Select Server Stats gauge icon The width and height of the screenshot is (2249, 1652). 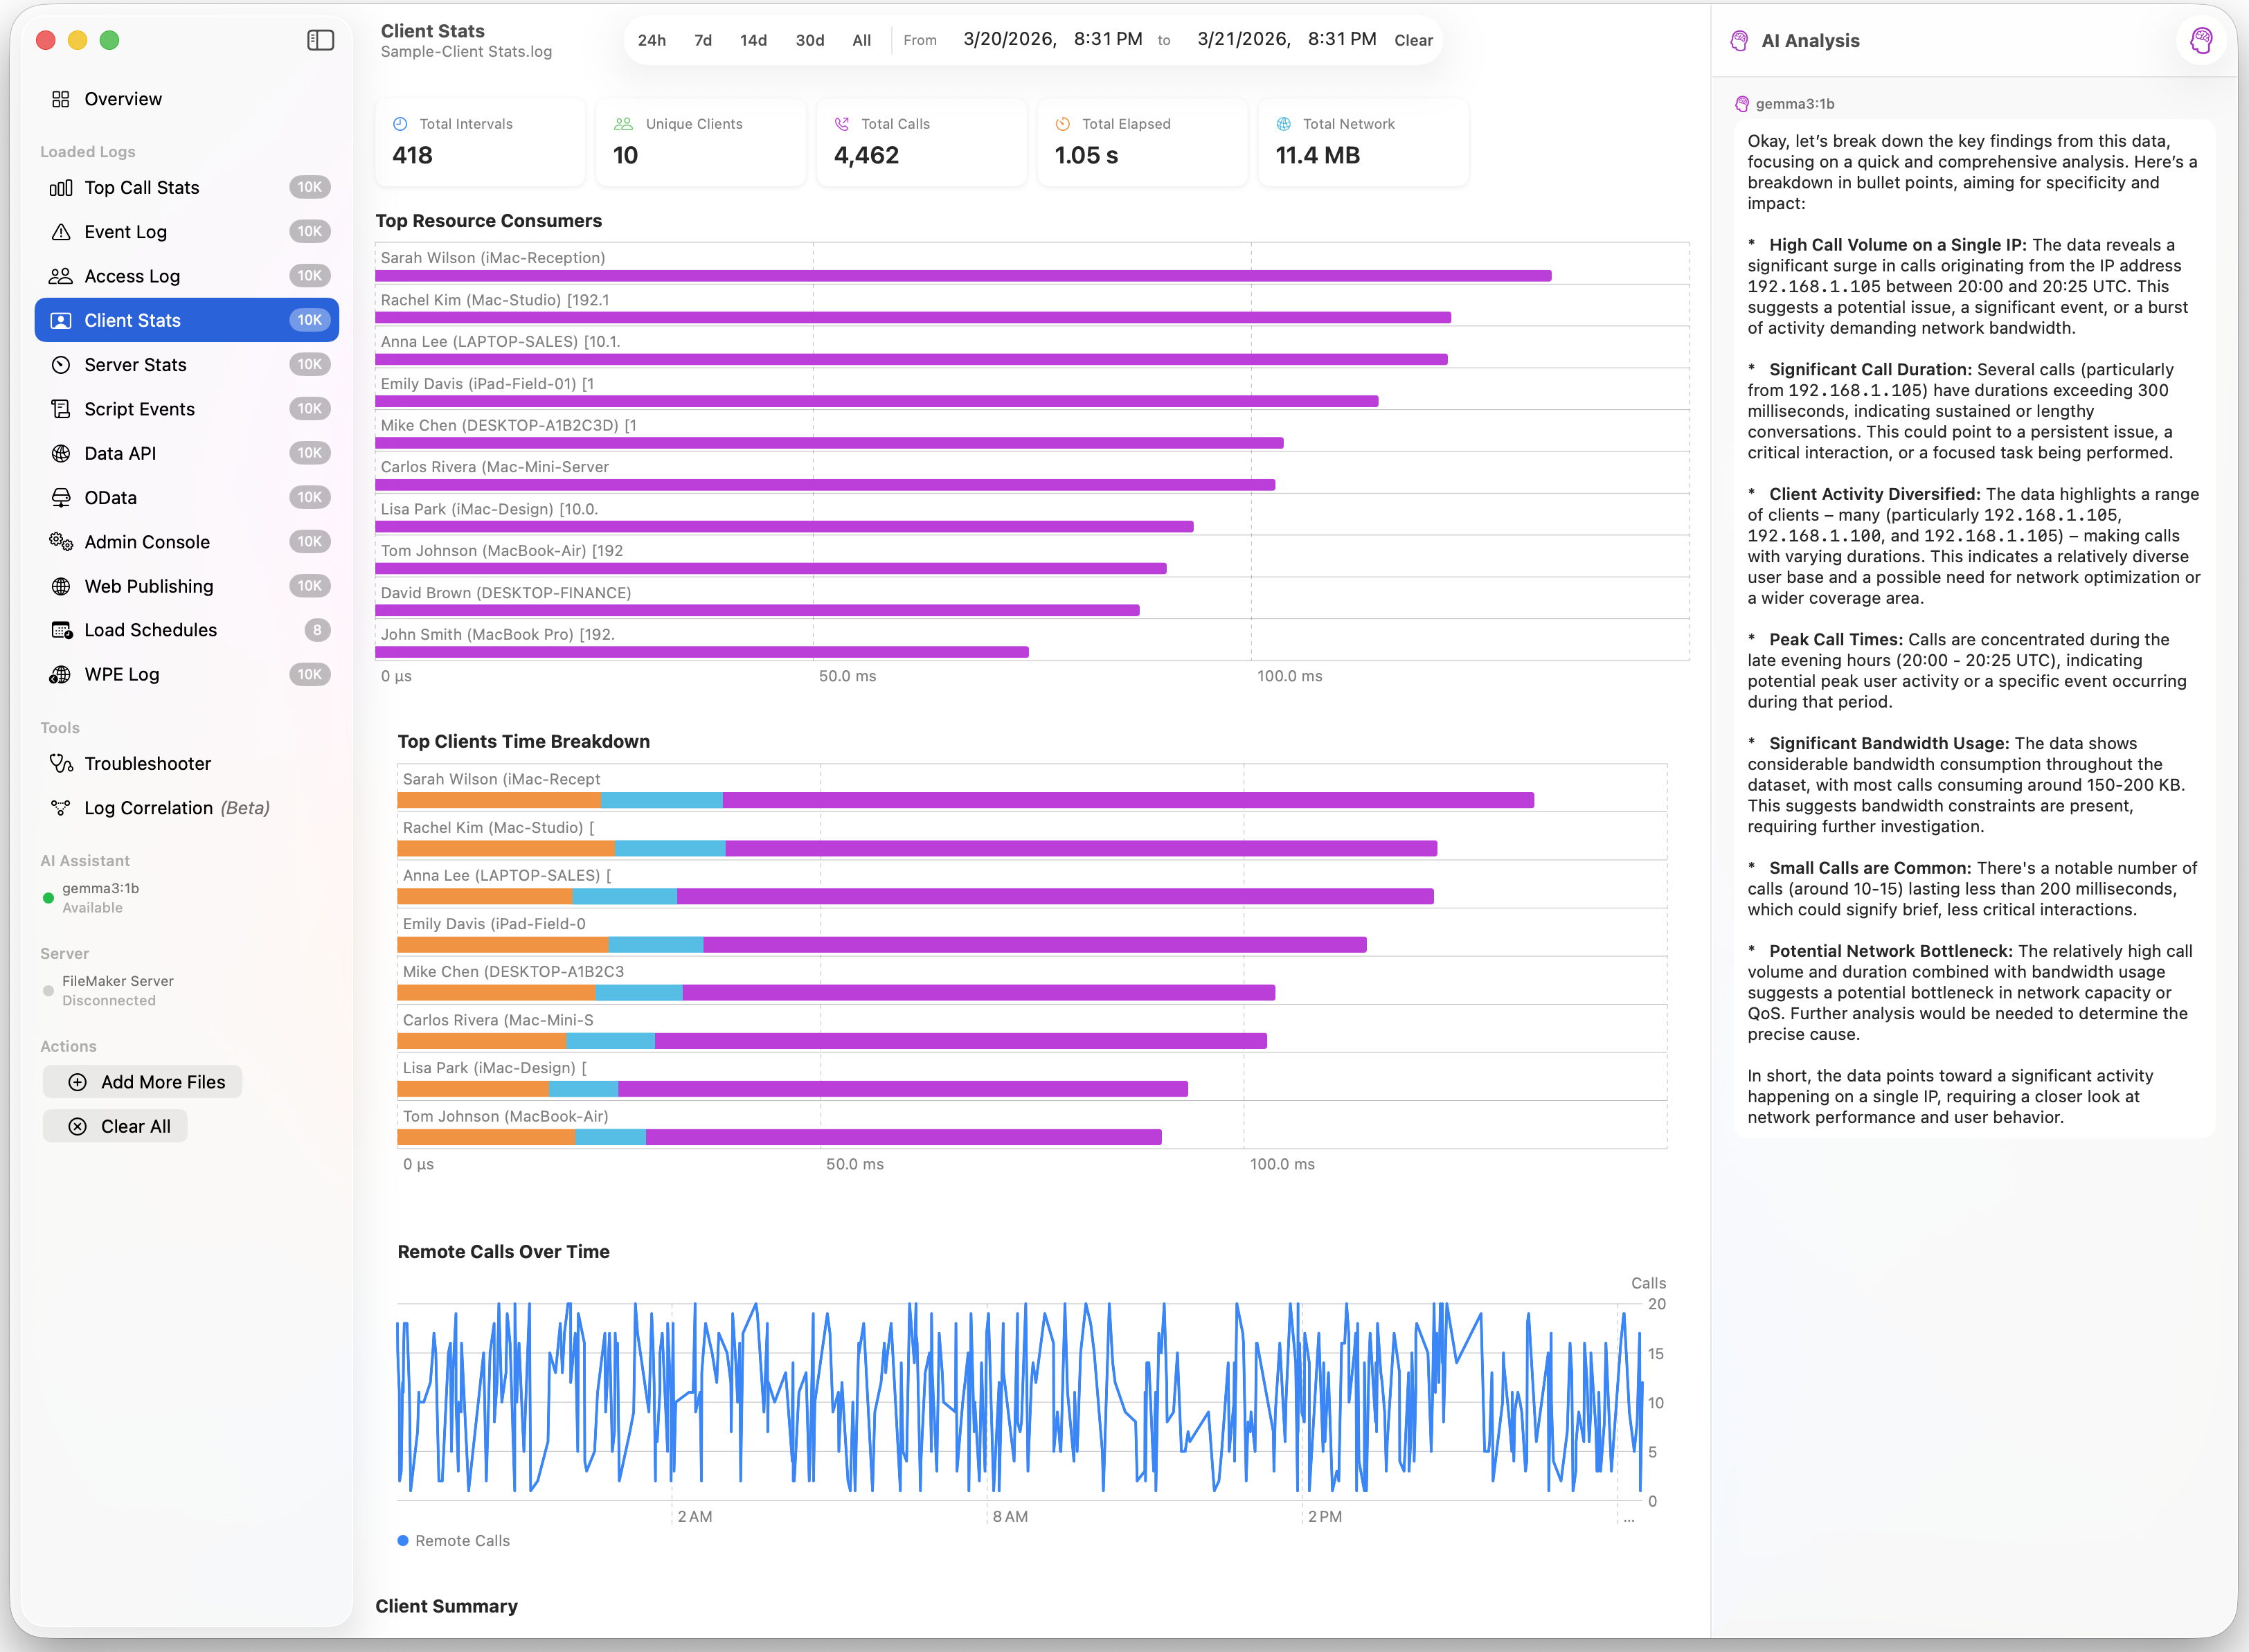61,365
